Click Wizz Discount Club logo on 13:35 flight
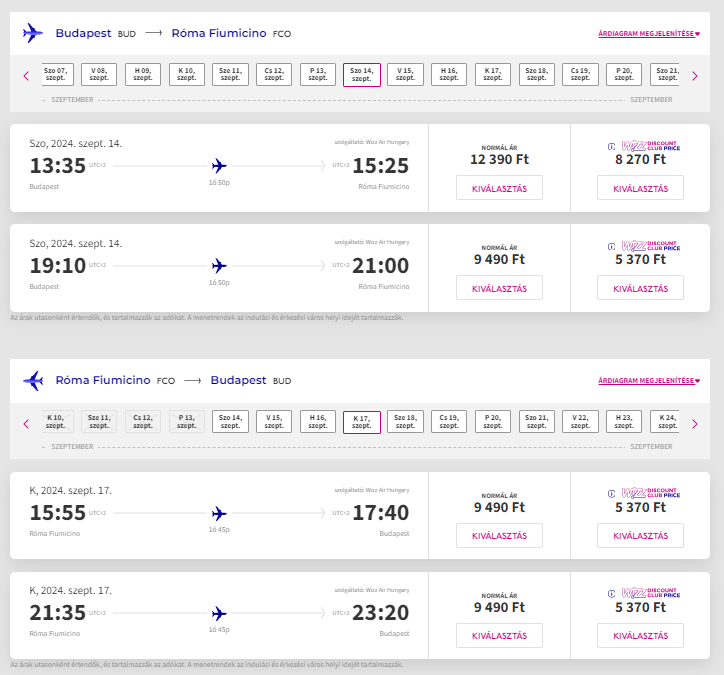Viewport: 724px width, 675px height. (644, 146)
